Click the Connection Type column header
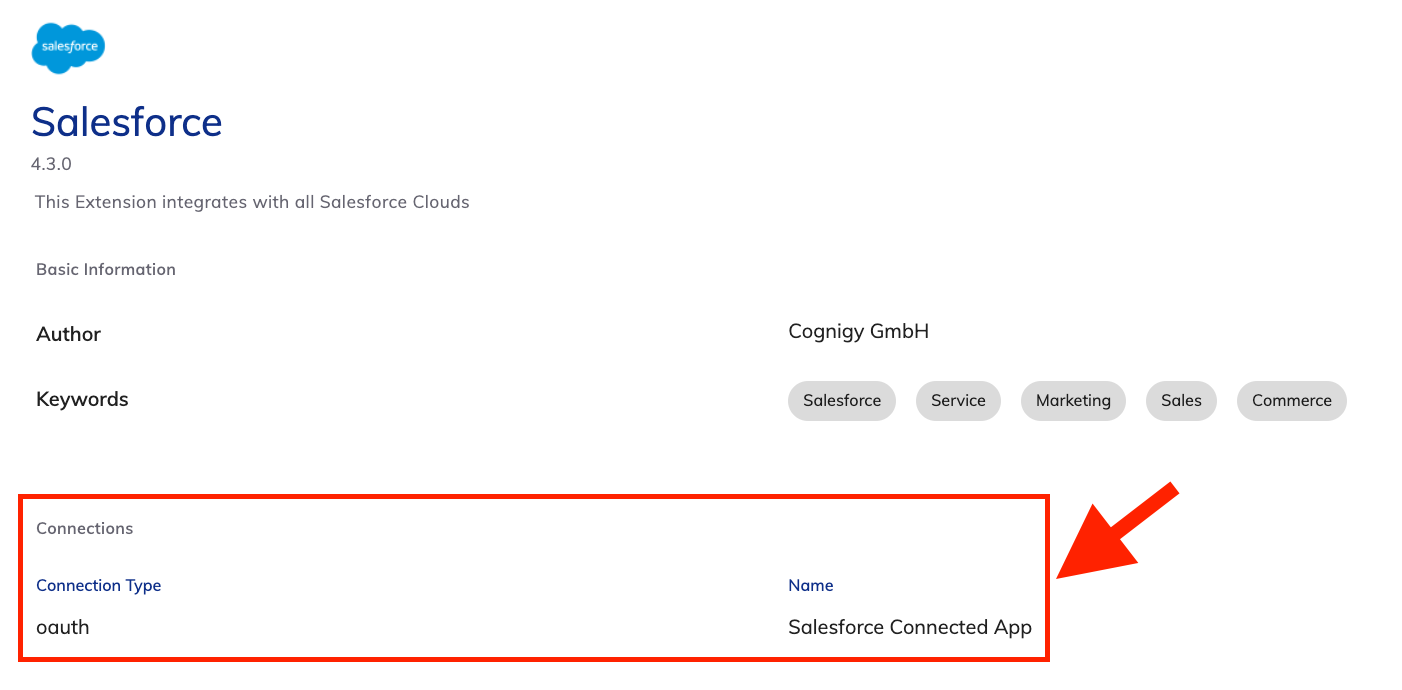Screen dimensions: 1402x690 coord(99,585)
